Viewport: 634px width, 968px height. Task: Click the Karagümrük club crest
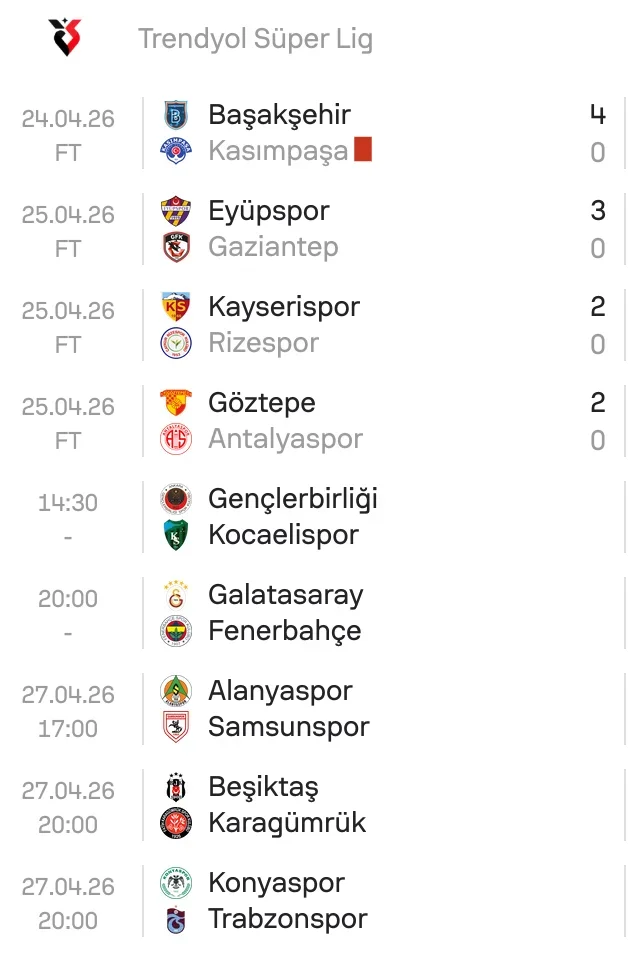(x=176, y=823)
